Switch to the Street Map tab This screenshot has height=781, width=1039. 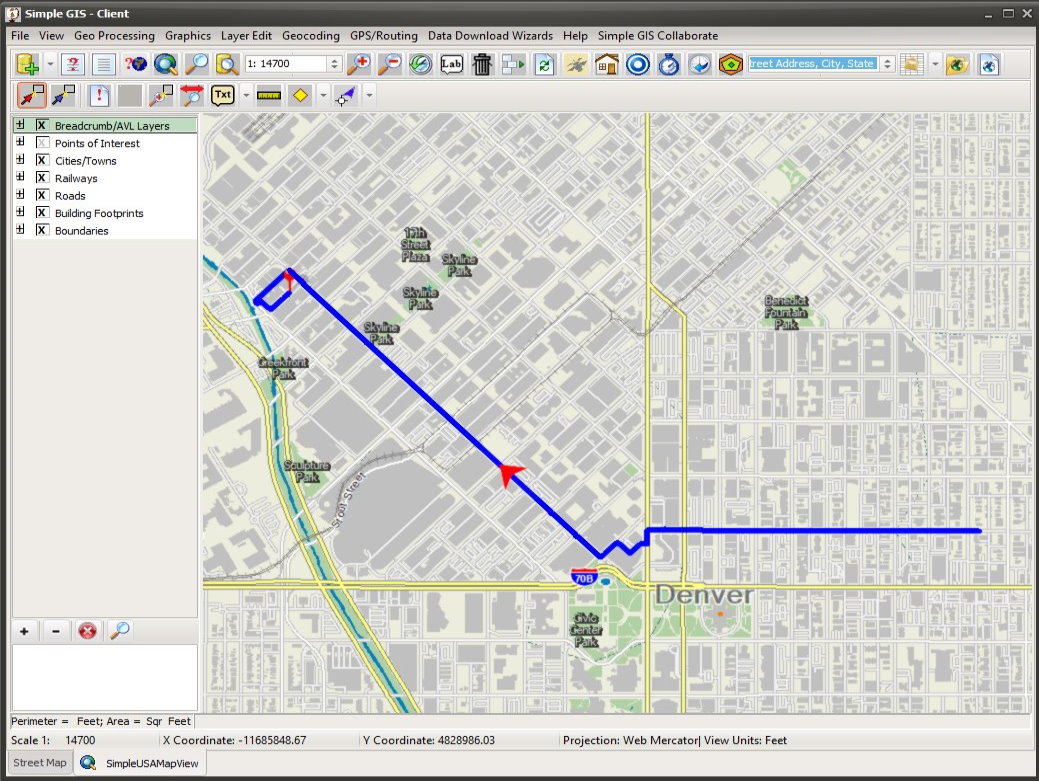[39, 762]
